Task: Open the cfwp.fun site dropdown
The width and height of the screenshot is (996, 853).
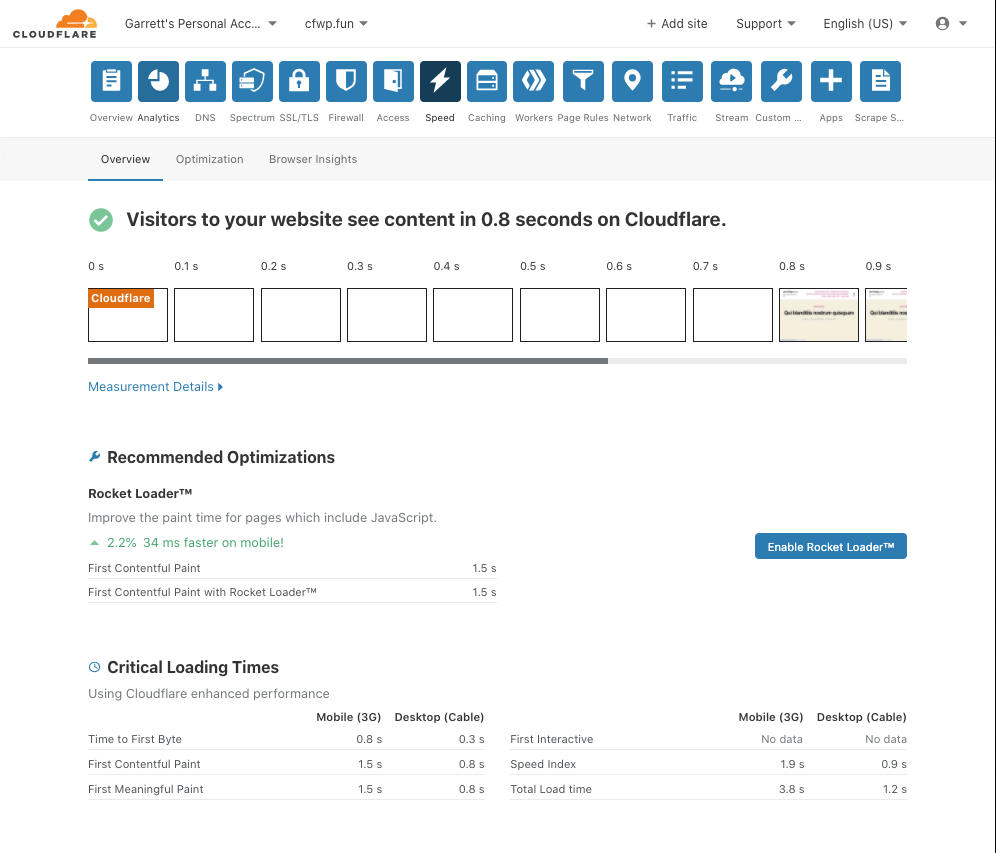Action: (336, 23)
